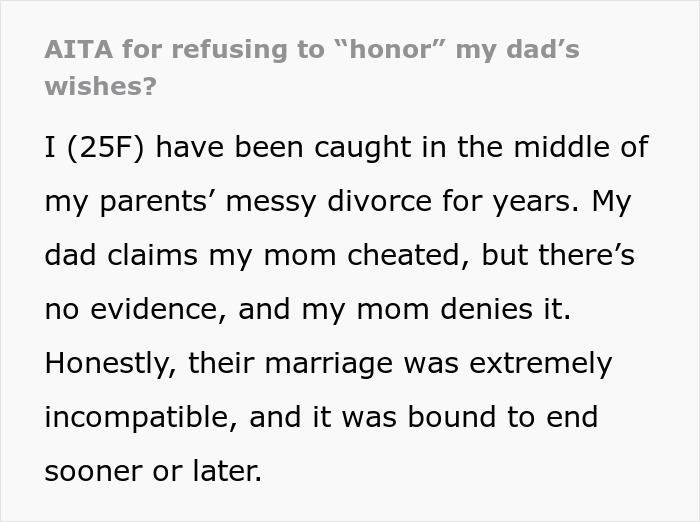This screenshot has height=522, width=700.
Task: Click the word "incompatible" in the paragraph
Action: (137, 418)
